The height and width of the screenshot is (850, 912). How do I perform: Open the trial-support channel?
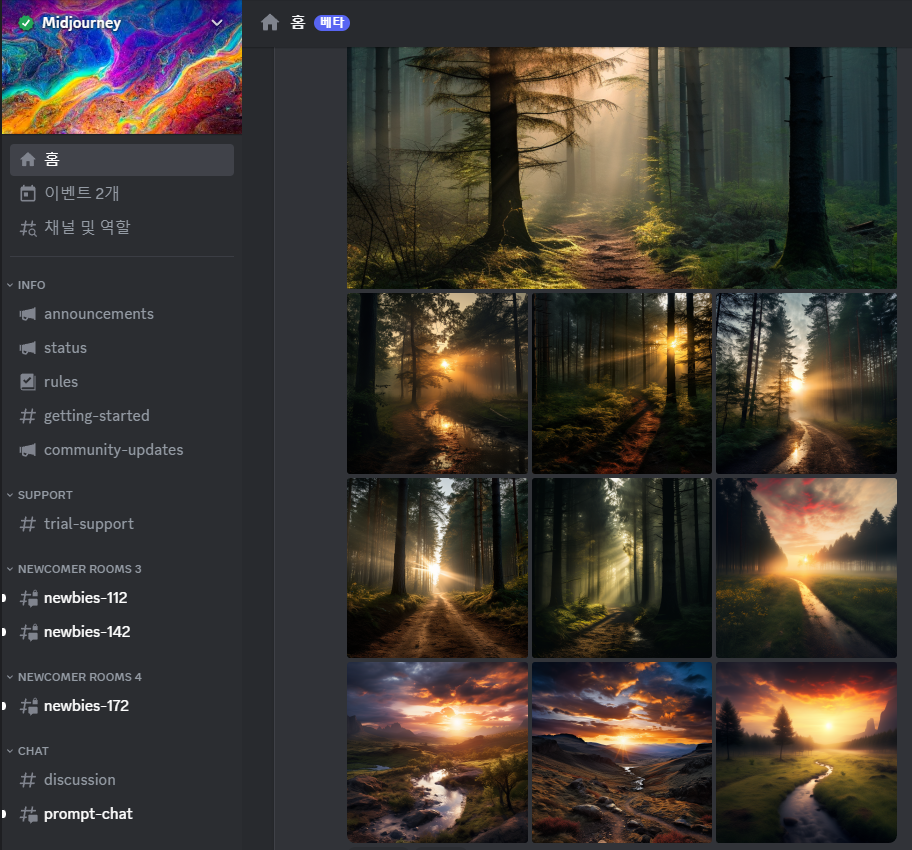tap(122, 524)
